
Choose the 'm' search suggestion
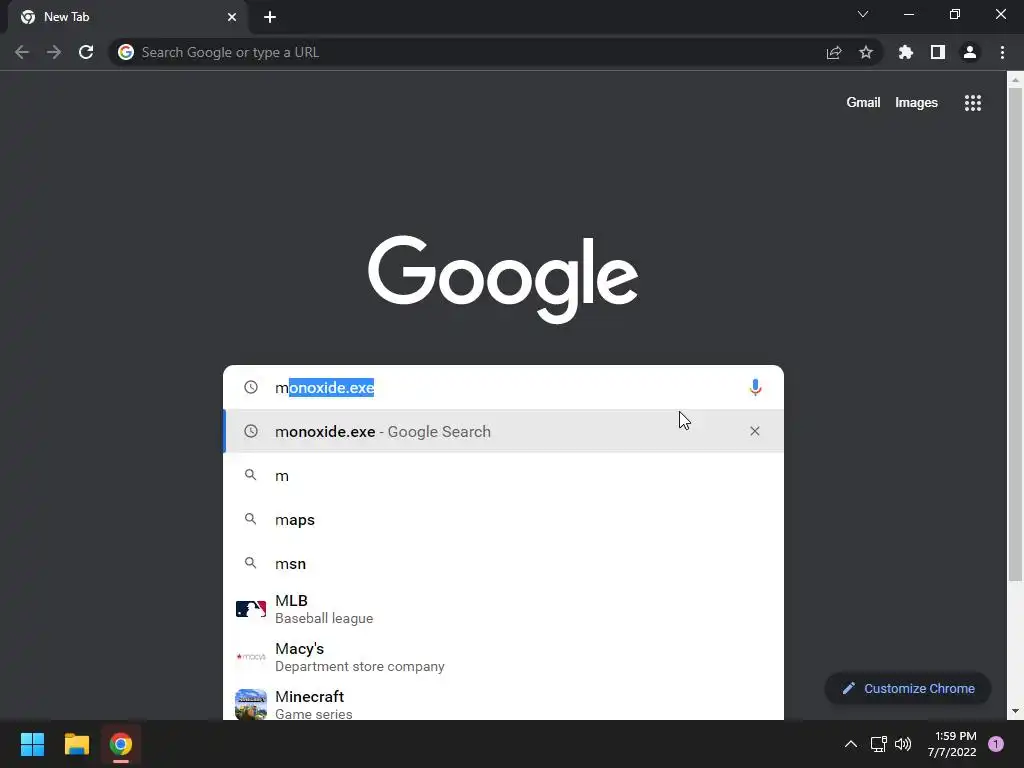(x=504, y=475)
